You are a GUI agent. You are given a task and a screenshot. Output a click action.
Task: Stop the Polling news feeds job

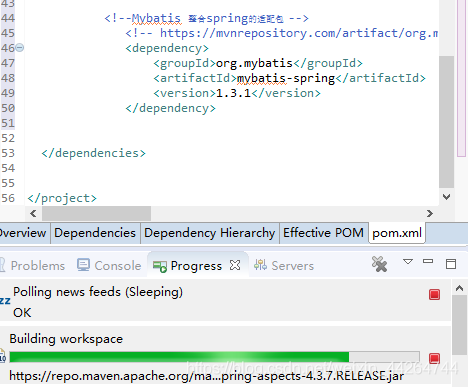pyautogui.click(x=434, y=294)
